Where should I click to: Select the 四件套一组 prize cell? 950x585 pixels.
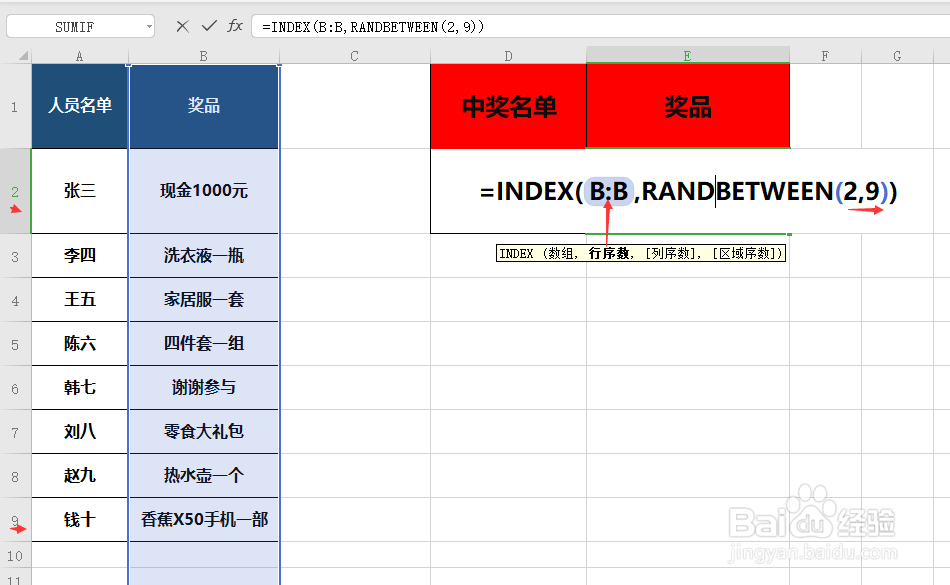click(x=204, y=344)
